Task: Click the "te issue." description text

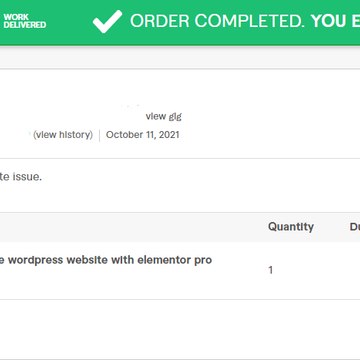Action: (21, 177)
